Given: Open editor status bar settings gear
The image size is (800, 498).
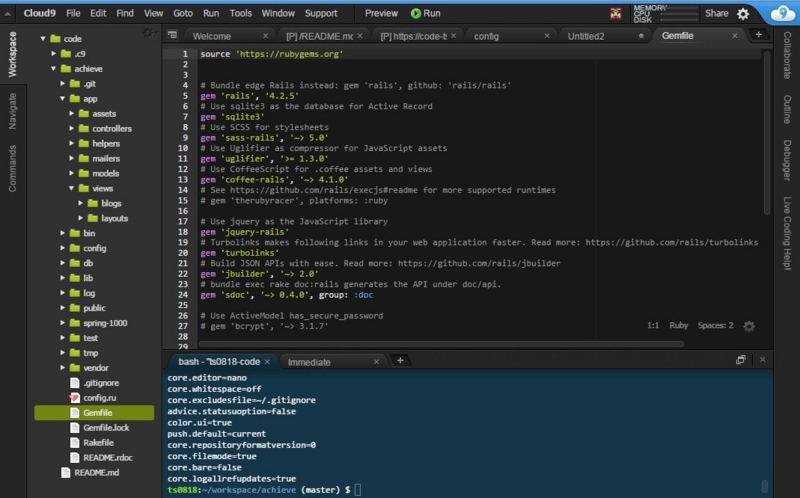Looking at the screenshot, I should click(749, 326).
